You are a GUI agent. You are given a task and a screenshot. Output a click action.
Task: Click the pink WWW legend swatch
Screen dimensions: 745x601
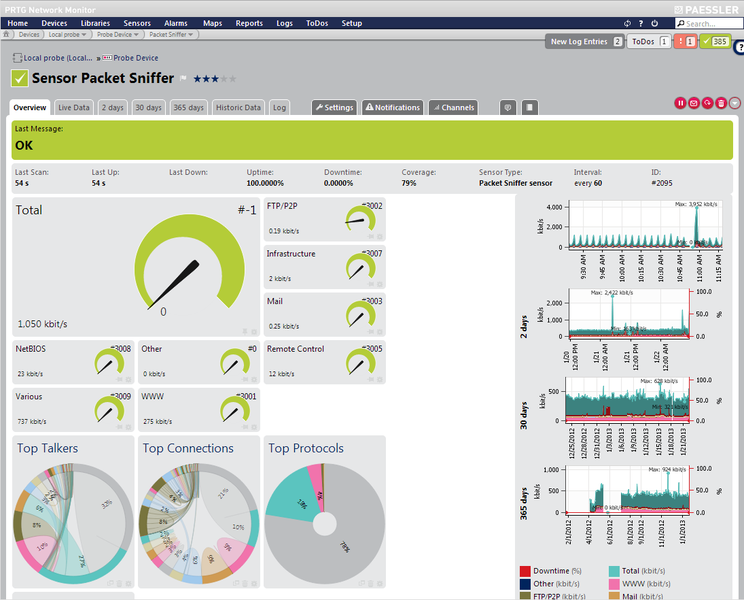614,584
